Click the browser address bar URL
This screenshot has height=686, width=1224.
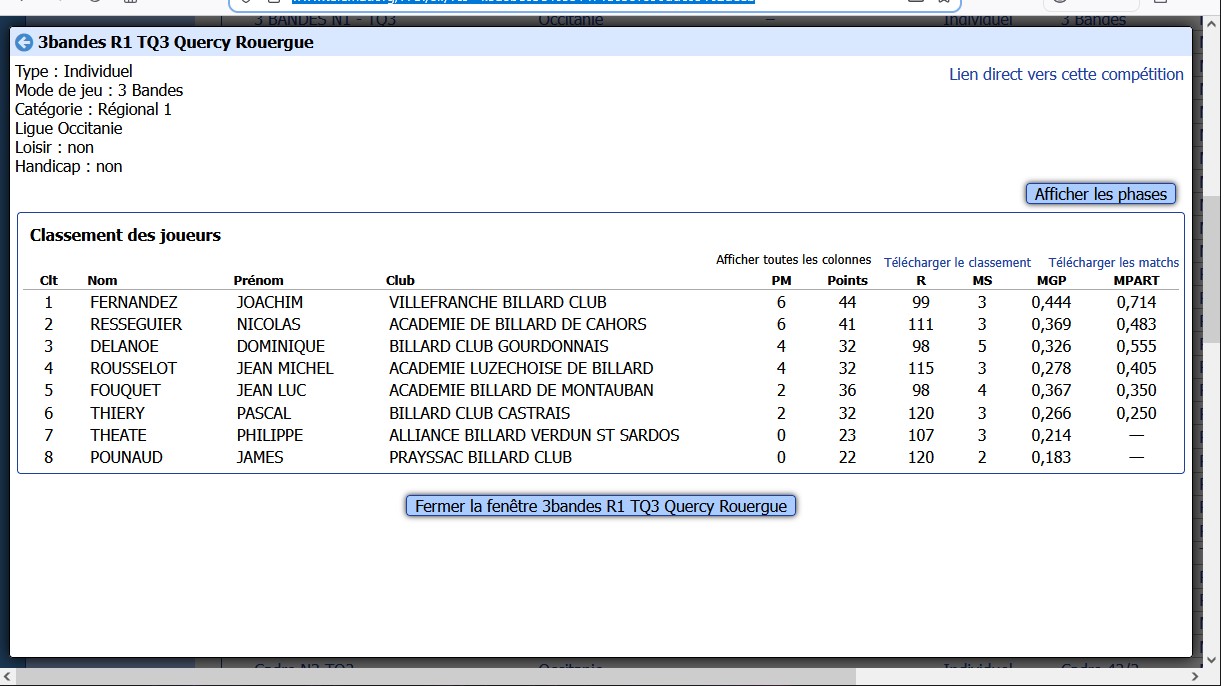point(520,3)
